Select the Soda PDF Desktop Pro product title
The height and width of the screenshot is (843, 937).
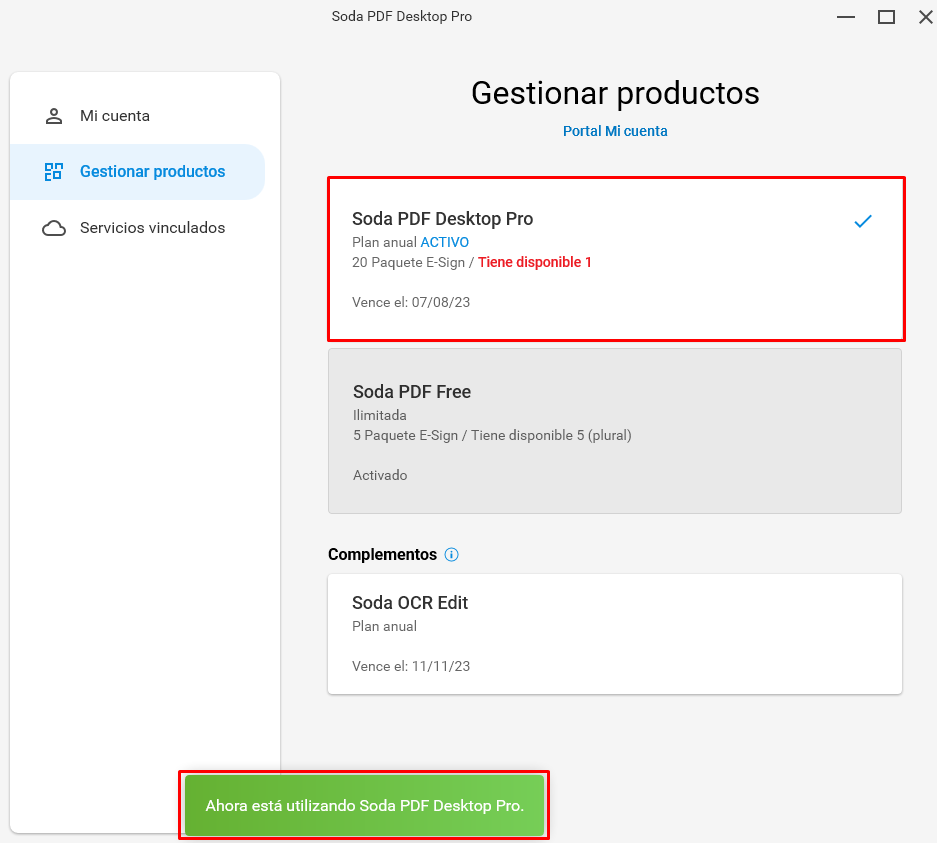[x=442, y=219]
